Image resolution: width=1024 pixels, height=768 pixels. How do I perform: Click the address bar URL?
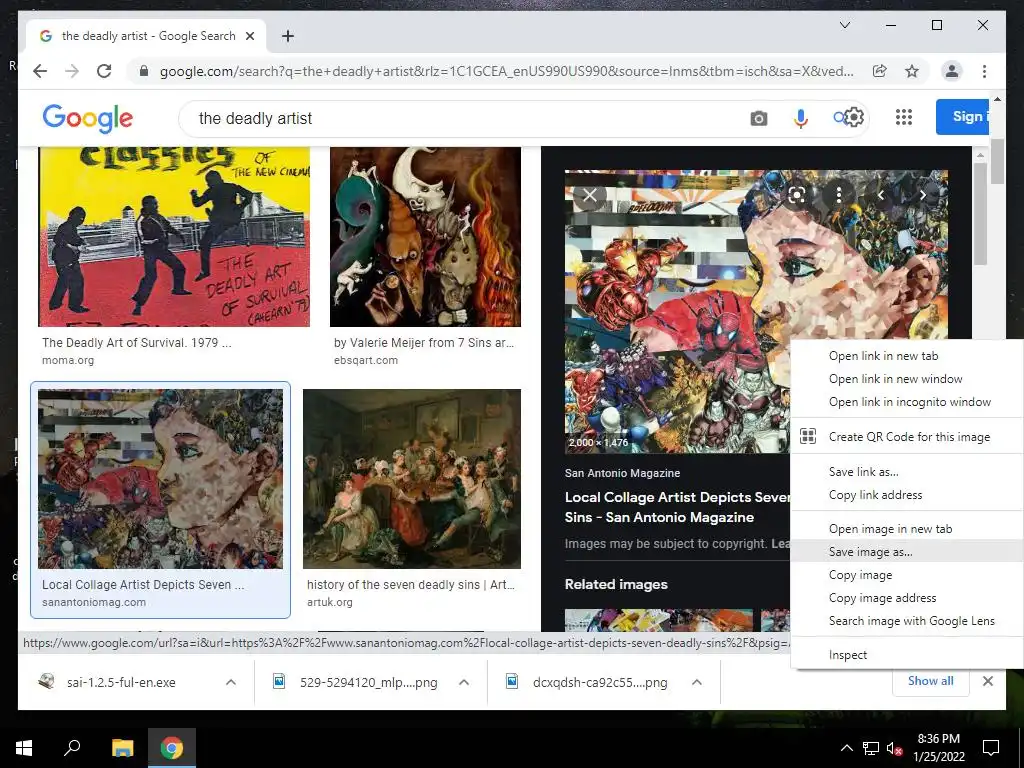coord(506,71)
